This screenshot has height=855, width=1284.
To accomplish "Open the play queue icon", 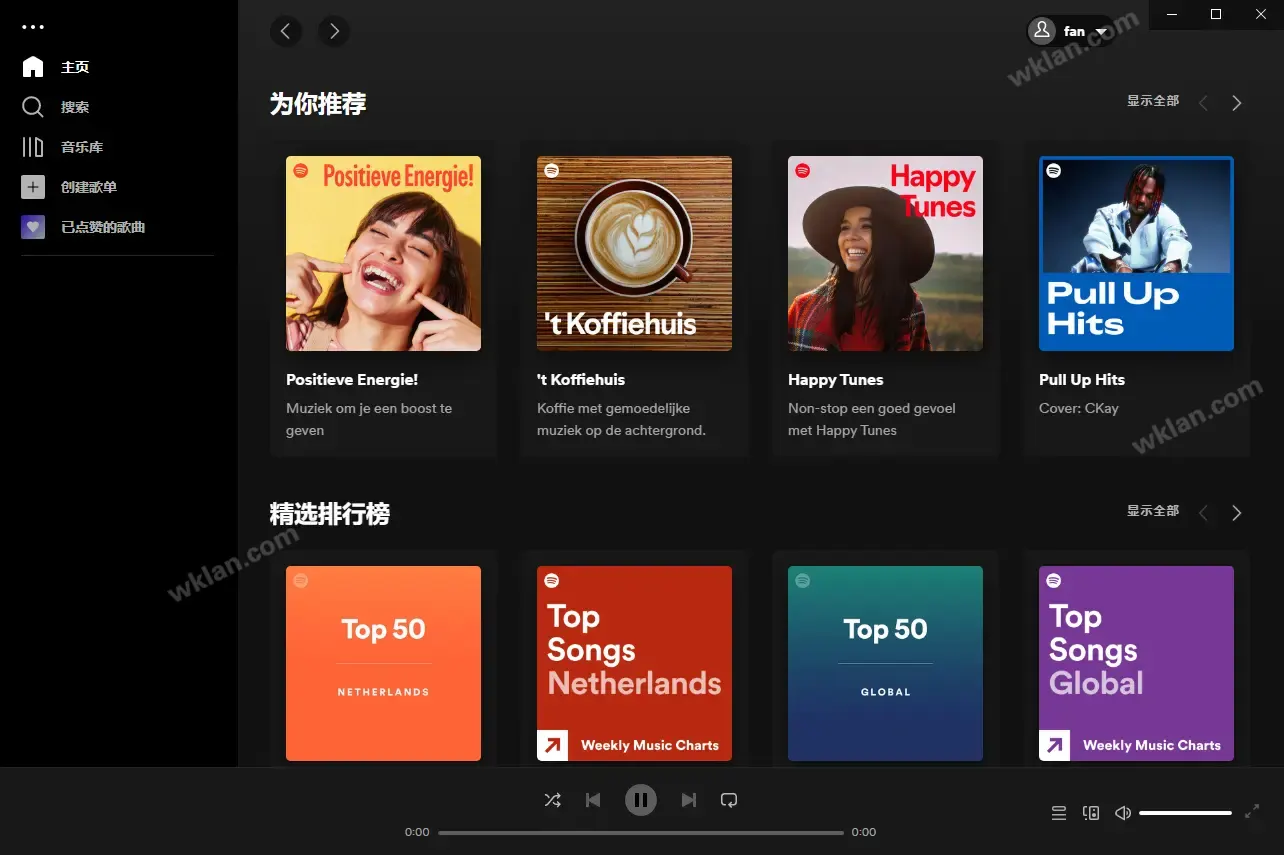I will pos(1059,813).
